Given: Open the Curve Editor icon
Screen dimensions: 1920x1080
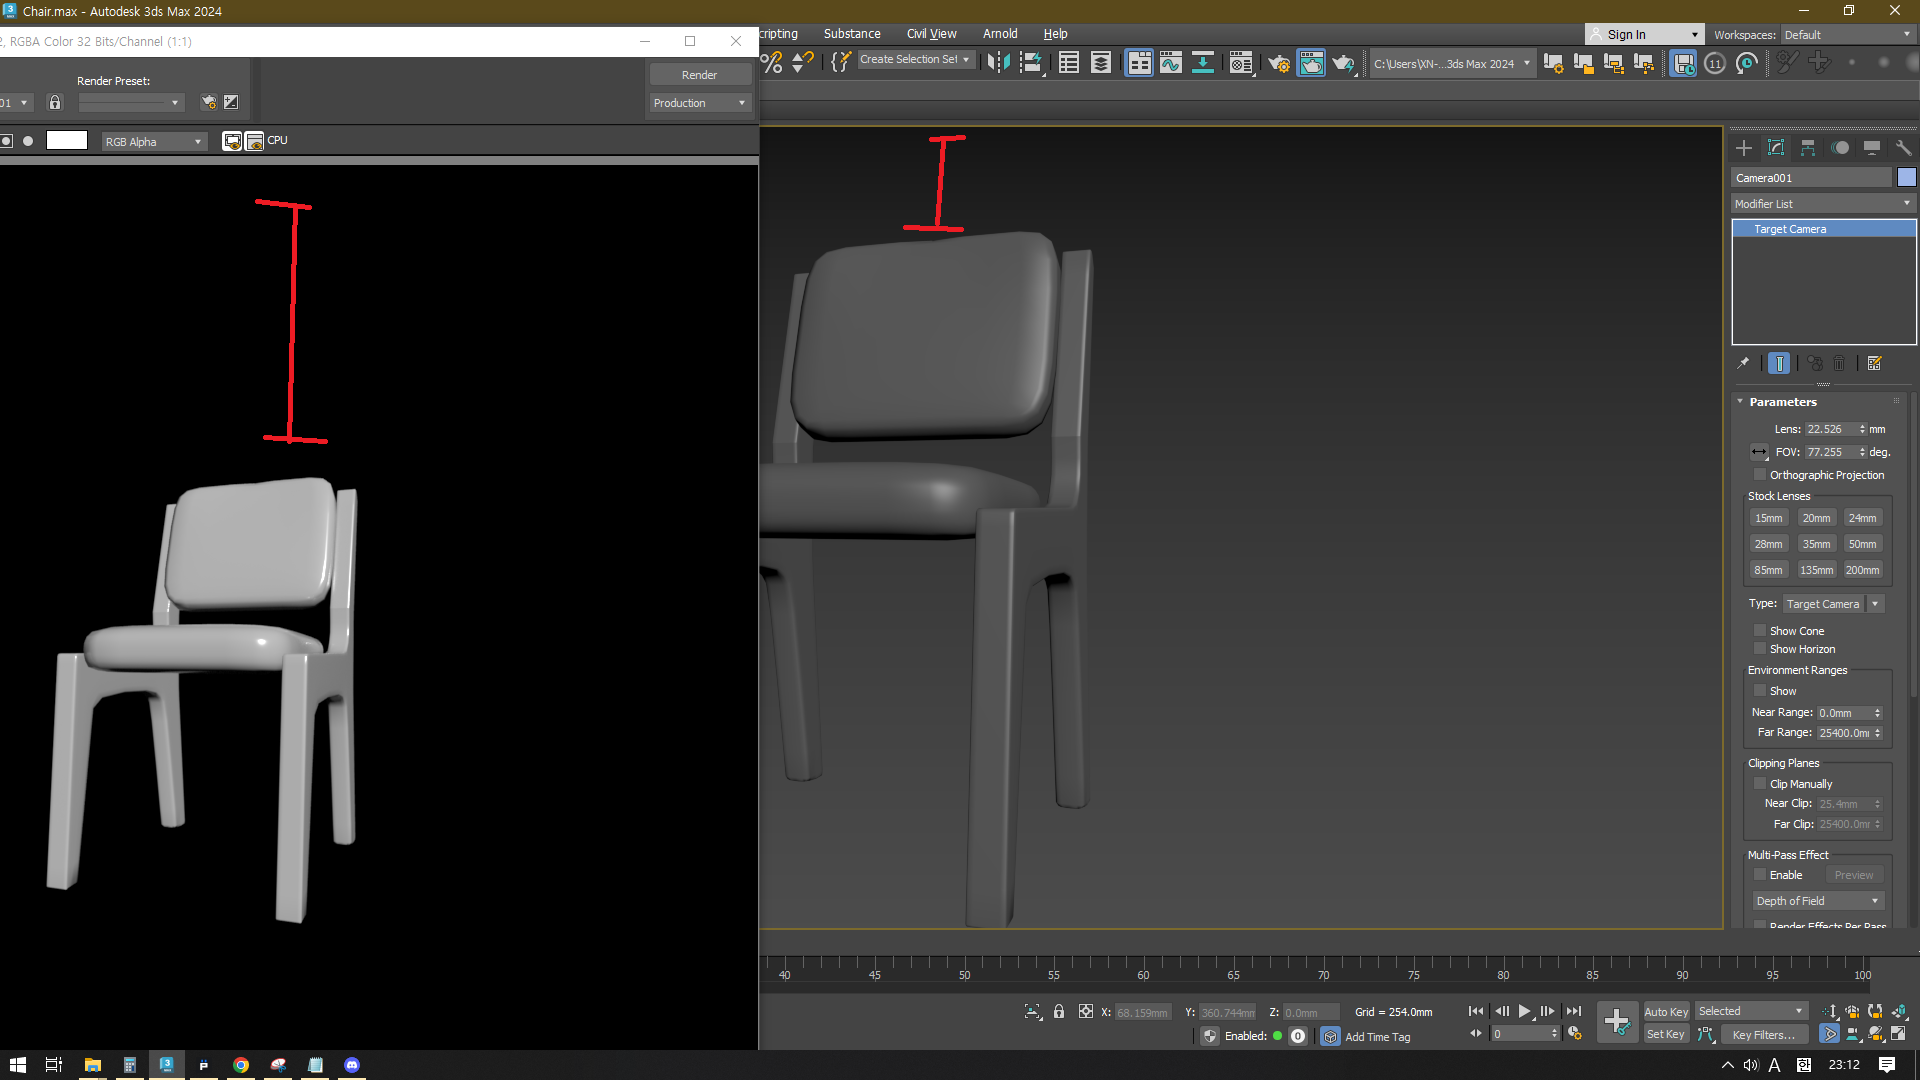Looking at the screenshot, I should (1171, 63).
